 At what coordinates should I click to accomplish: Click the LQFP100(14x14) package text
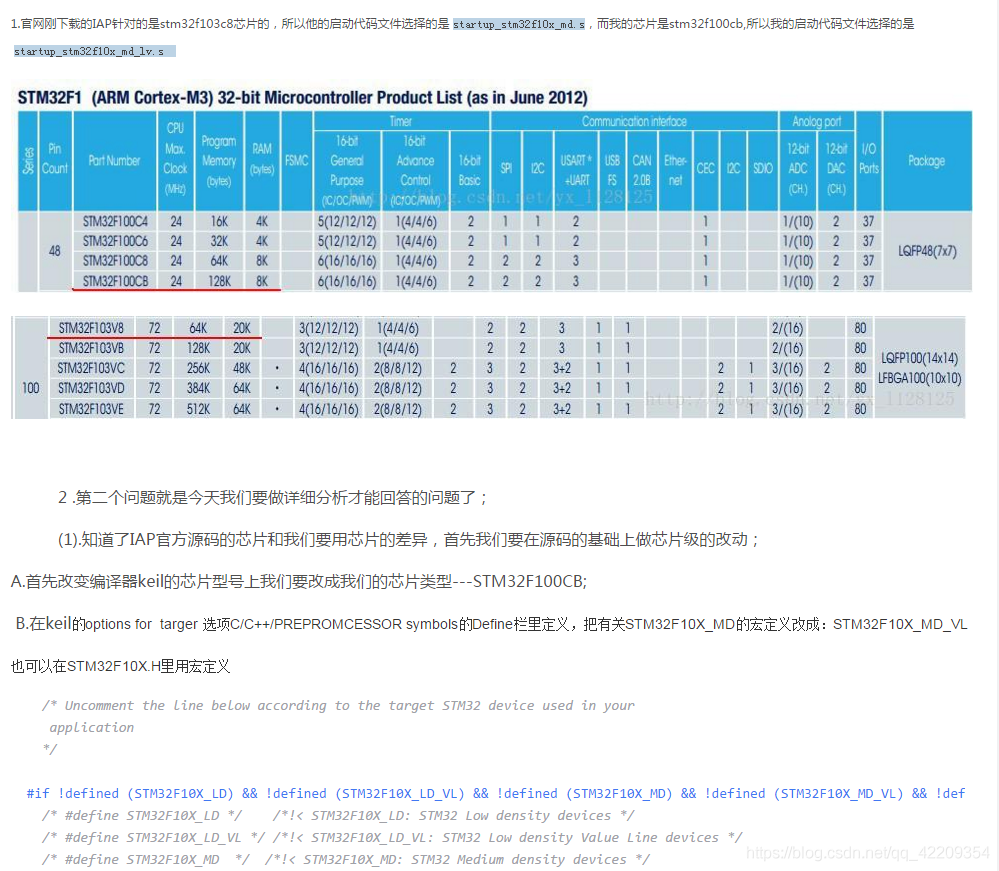[x=919, y=358]
